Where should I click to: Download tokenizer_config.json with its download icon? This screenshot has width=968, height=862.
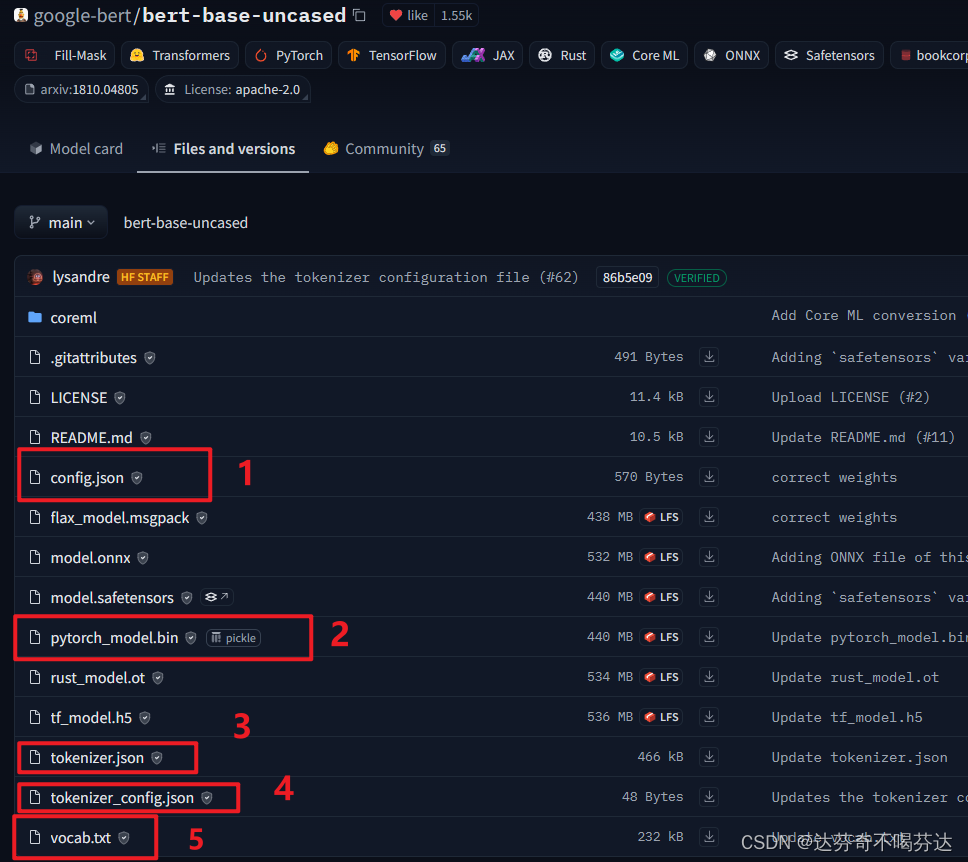point(709,797)
